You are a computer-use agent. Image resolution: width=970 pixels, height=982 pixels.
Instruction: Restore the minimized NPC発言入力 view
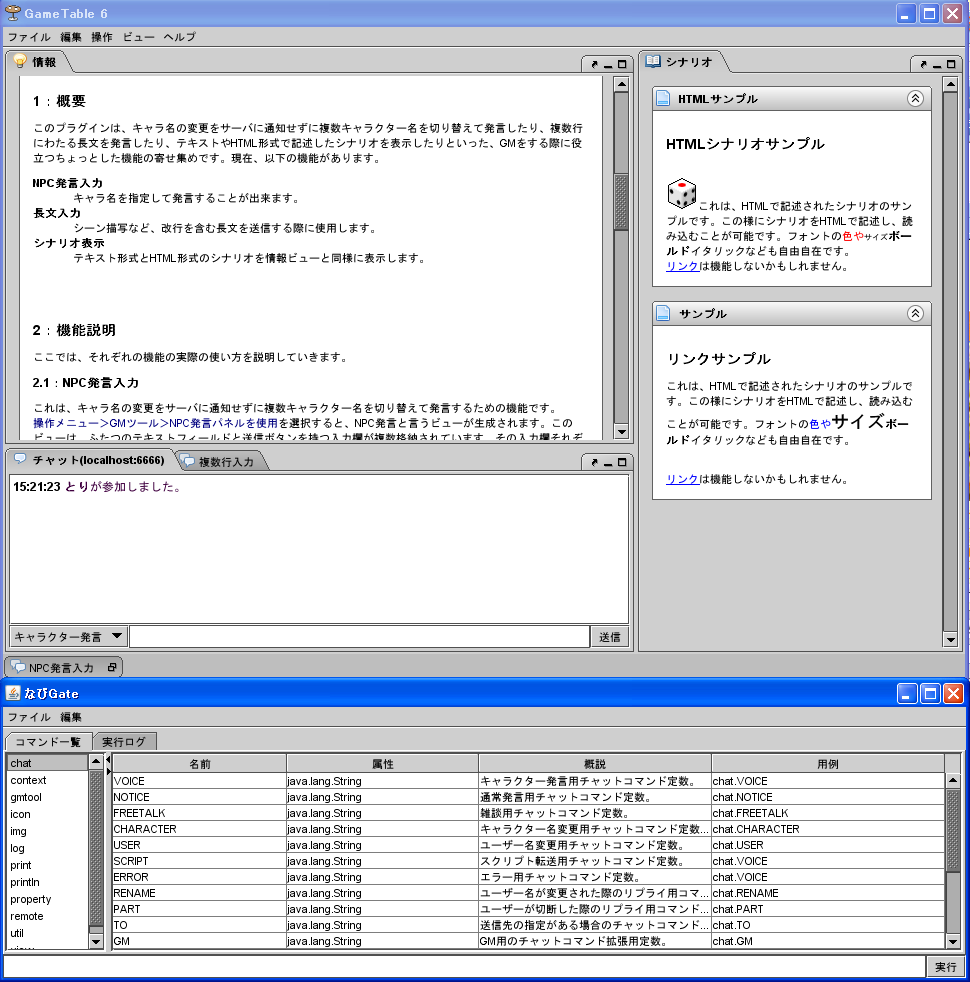coord(63,668)
